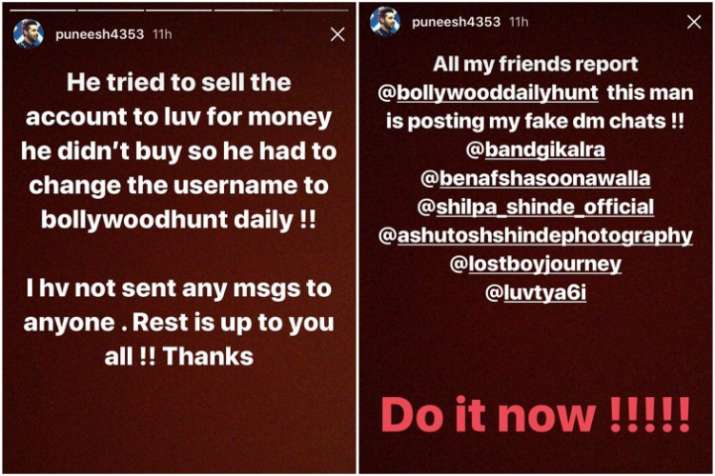The width and height of the screenshot is (715, 476).
Task: Open the @bandgikalra mention
Action: (535, 150)
